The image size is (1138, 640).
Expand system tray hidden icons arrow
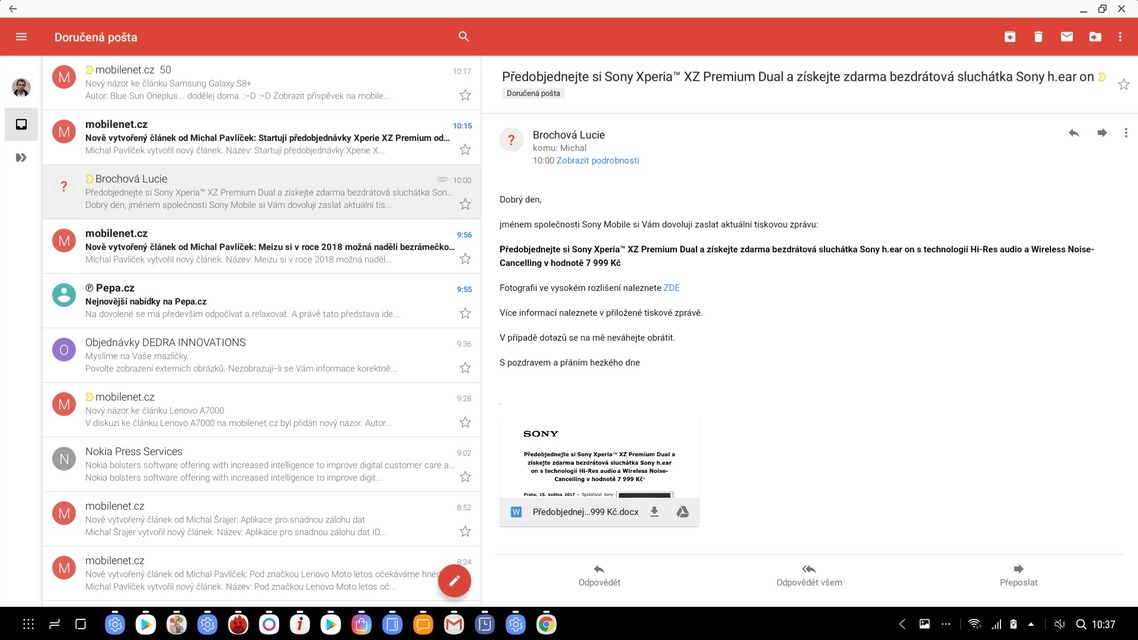point(1031,624)
